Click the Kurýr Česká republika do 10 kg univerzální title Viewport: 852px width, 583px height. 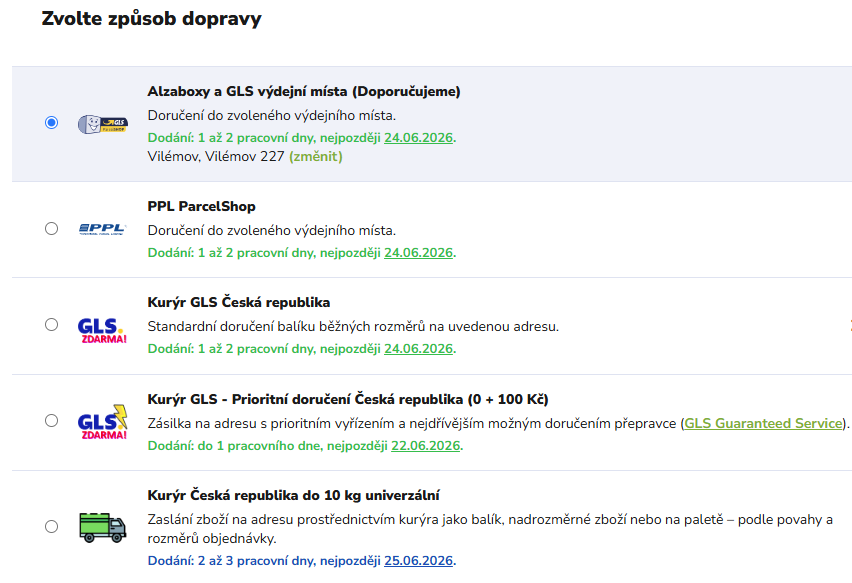(x=293, y=496)
